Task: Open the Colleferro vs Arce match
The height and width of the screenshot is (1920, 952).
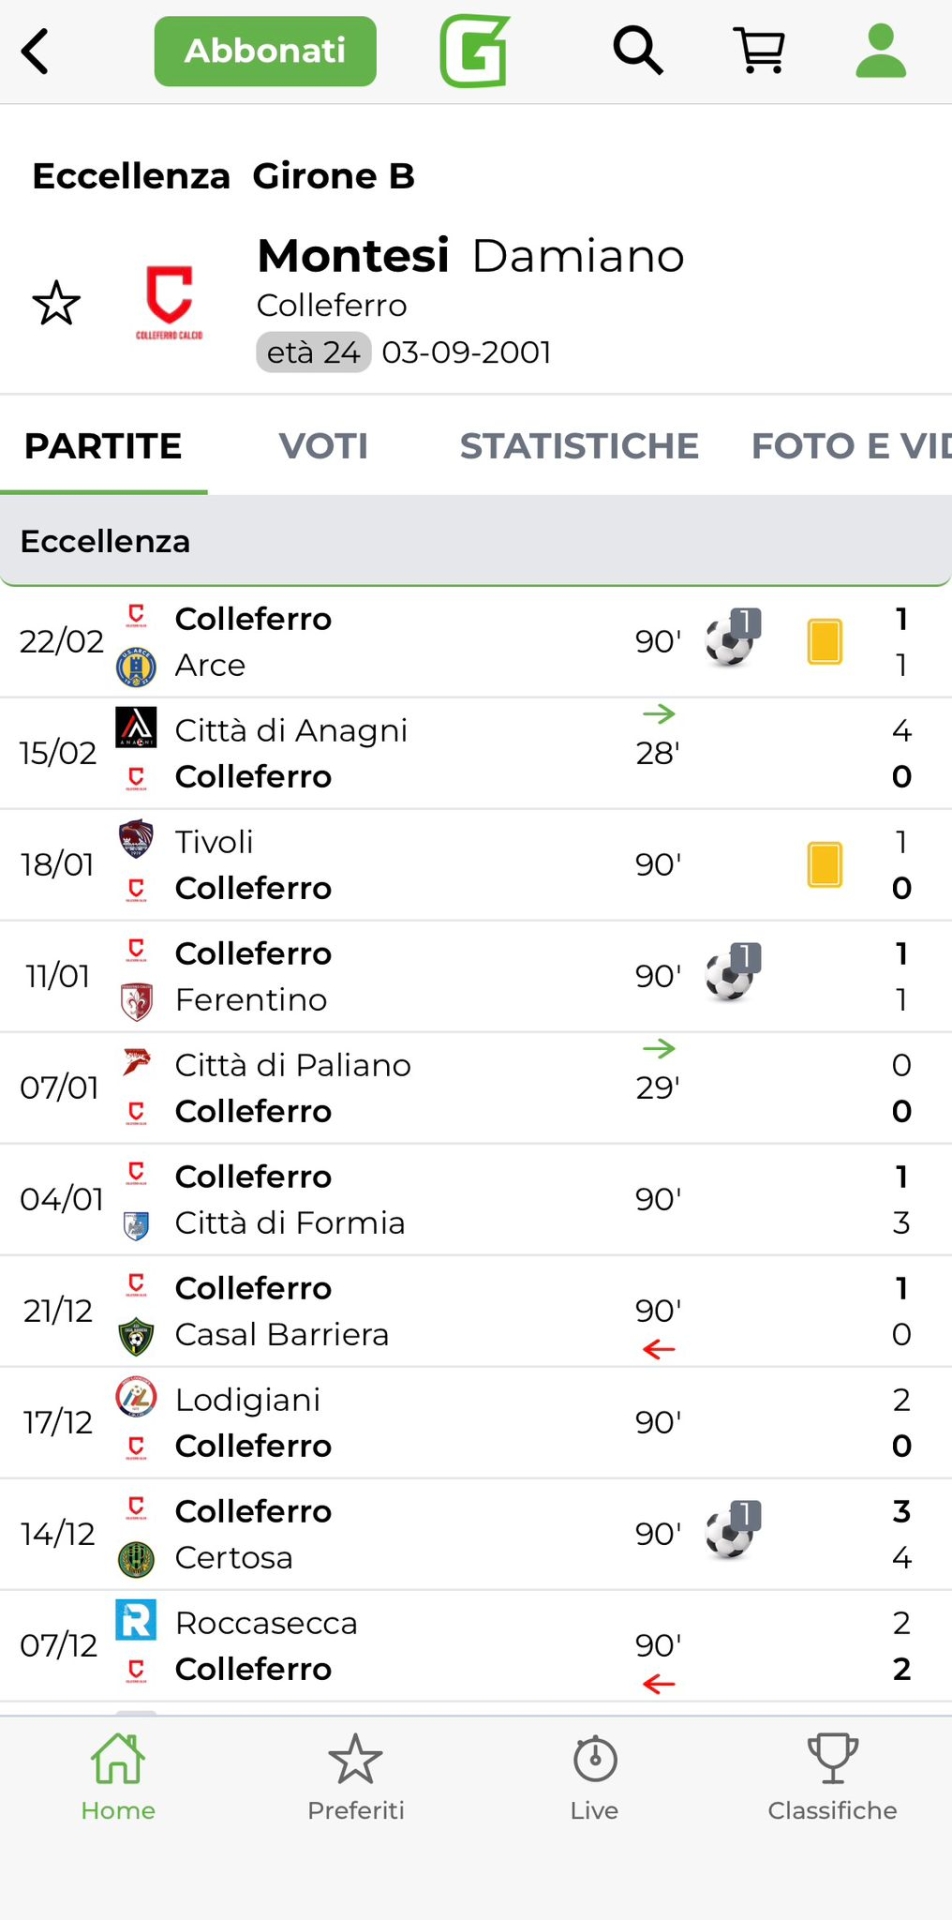Action: click(400, 642)
